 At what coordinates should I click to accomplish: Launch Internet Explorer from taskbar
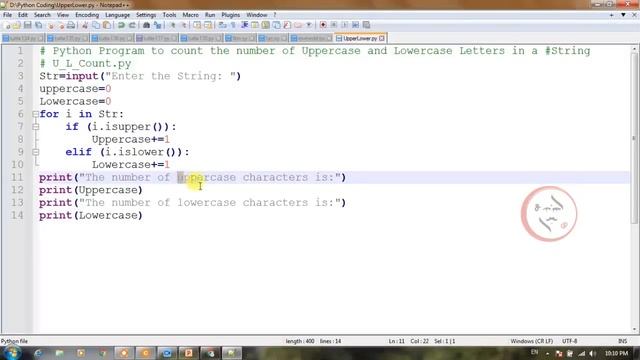pyautogui.click(x=38, y=353)
